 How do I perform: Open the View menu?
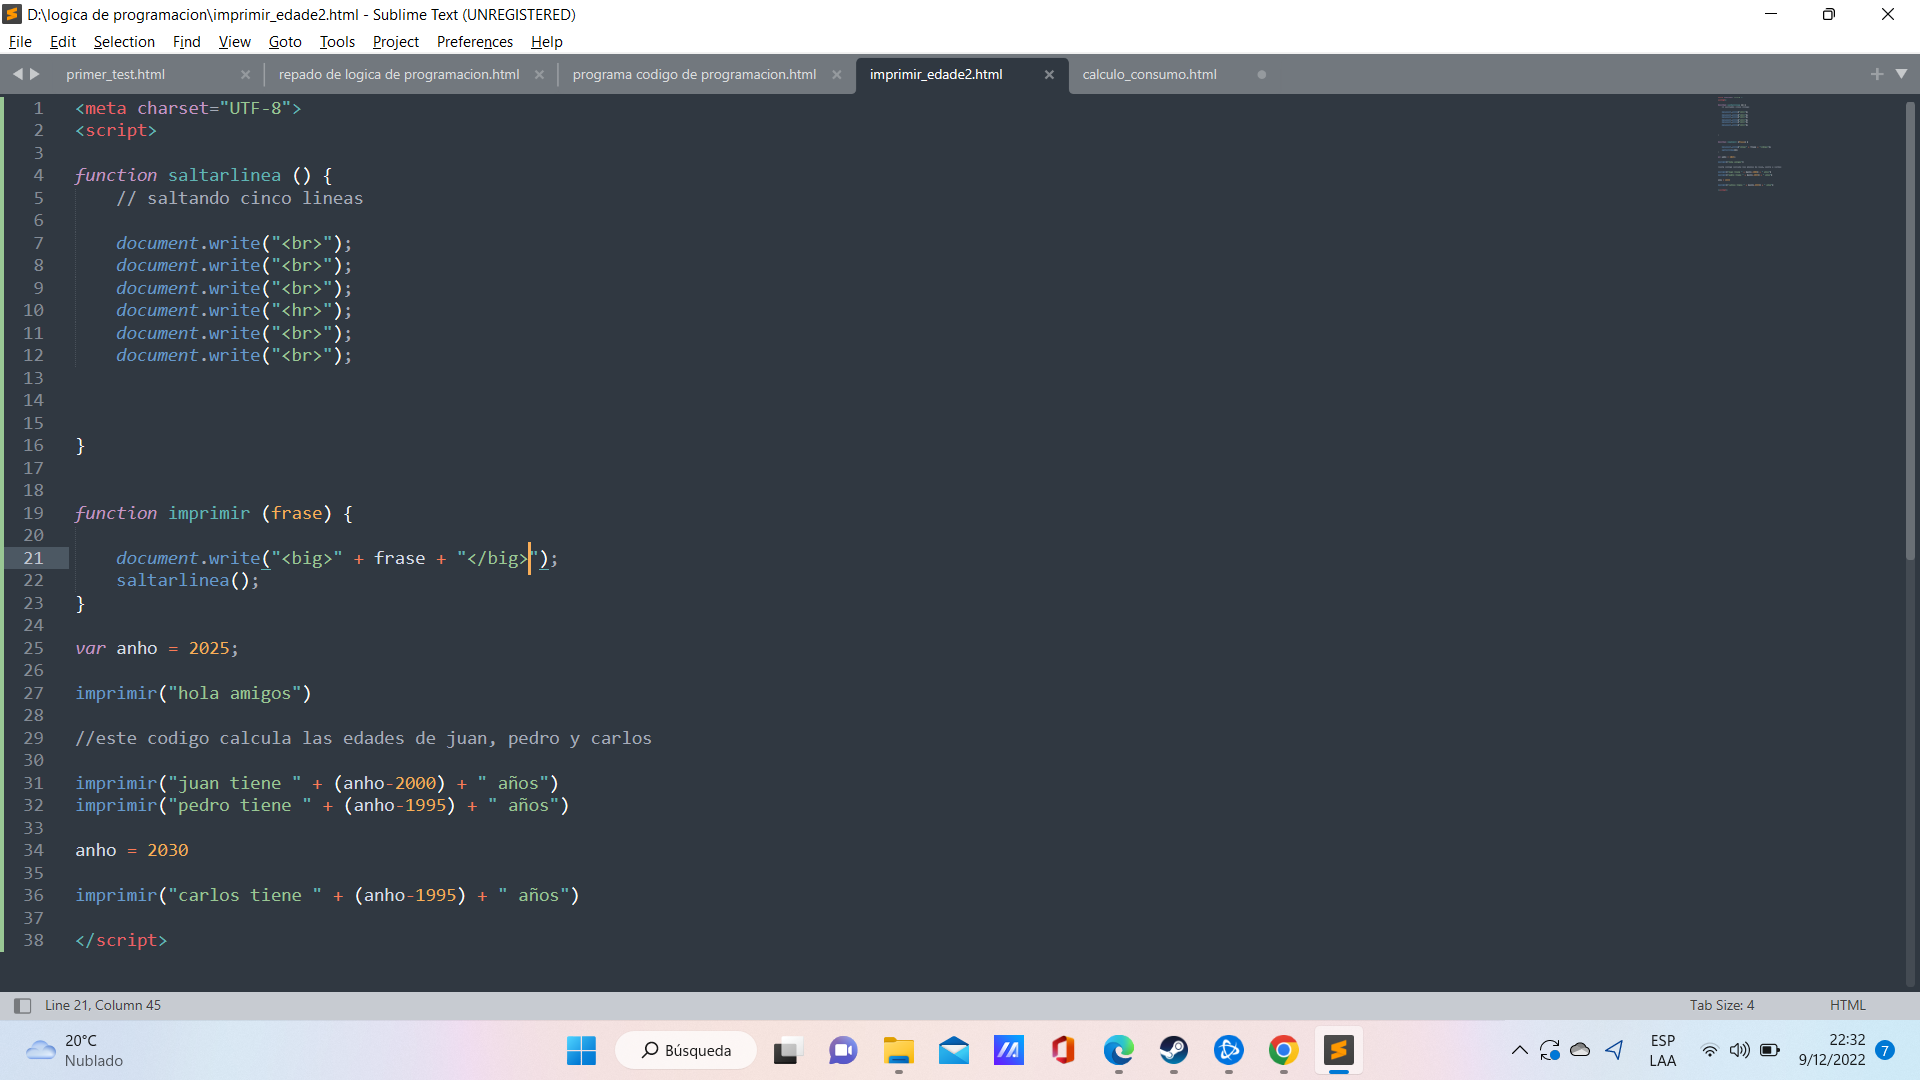(234, 41)
